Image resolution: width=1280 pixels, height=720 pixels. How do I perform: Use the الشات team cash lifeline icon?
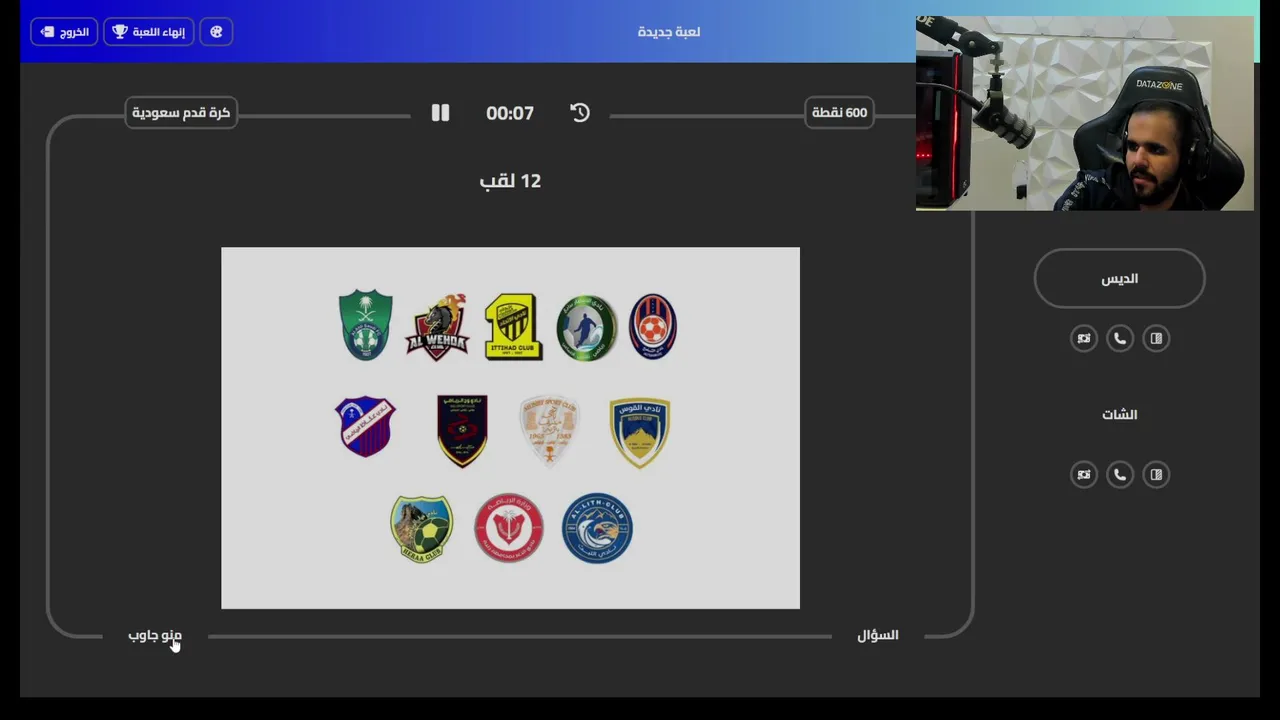[1084, 474]
